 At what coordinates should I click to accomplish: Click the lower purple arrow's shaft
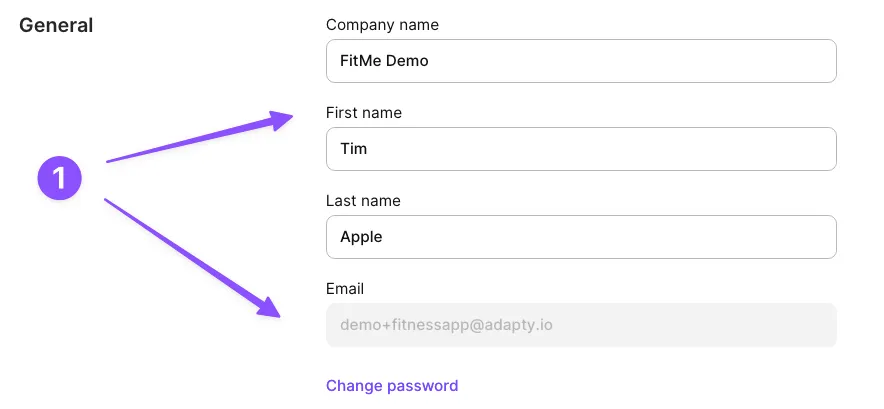180,250
